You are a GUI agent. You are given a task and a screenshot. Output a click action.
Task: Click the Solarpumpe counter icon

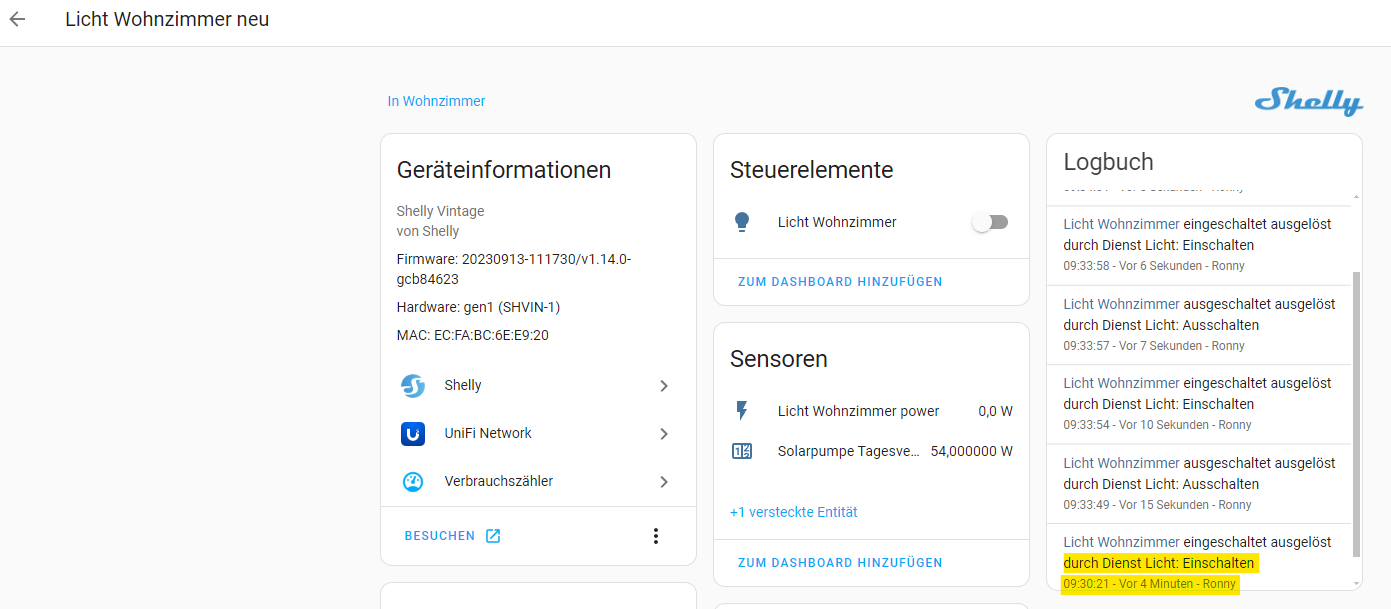tap(742, 451)
